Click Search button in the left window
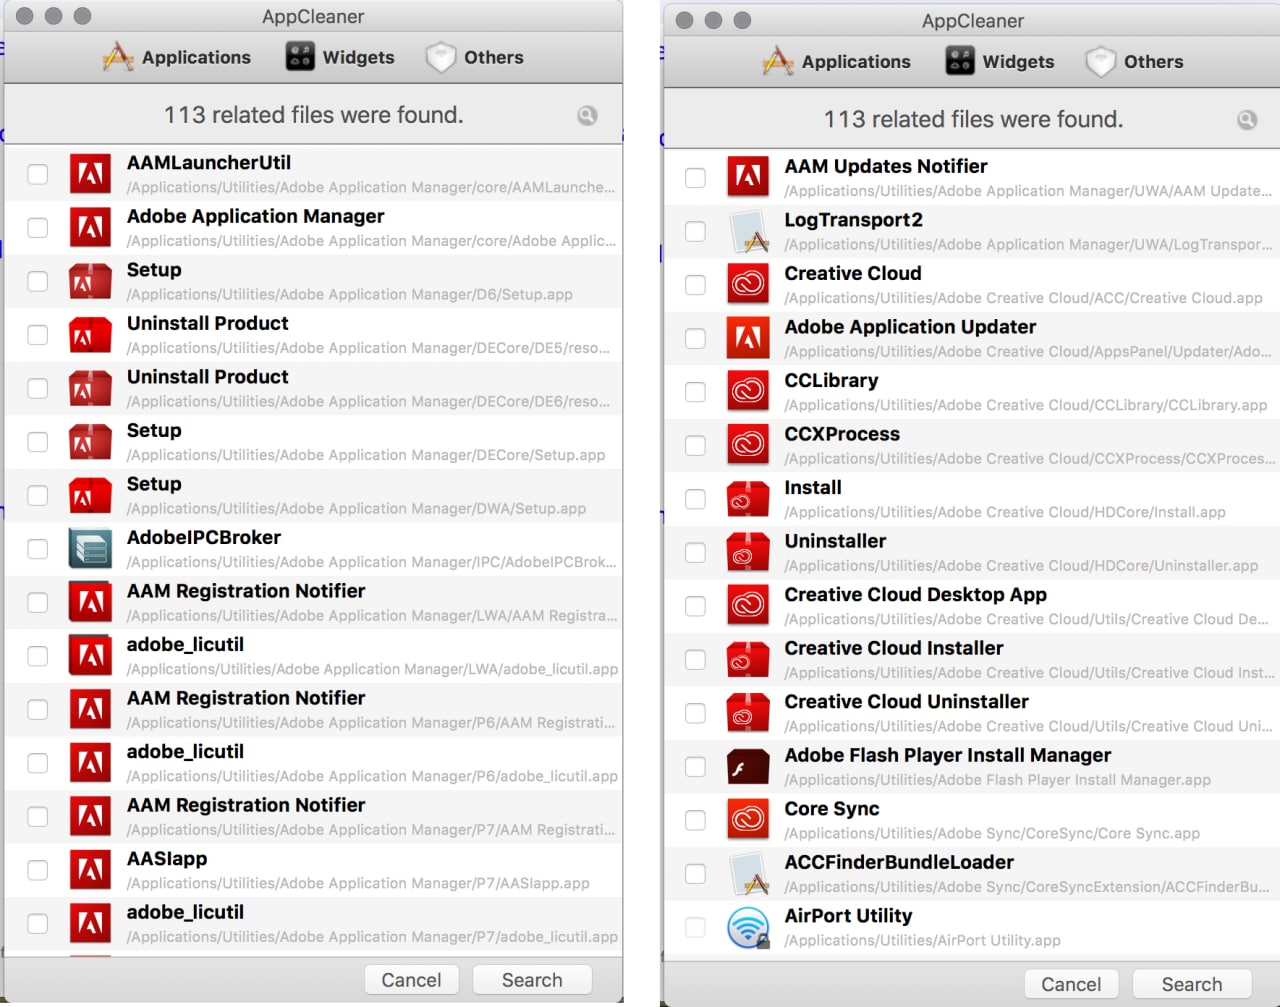This screenshot has width=1280, height=1007. point(532,980)
